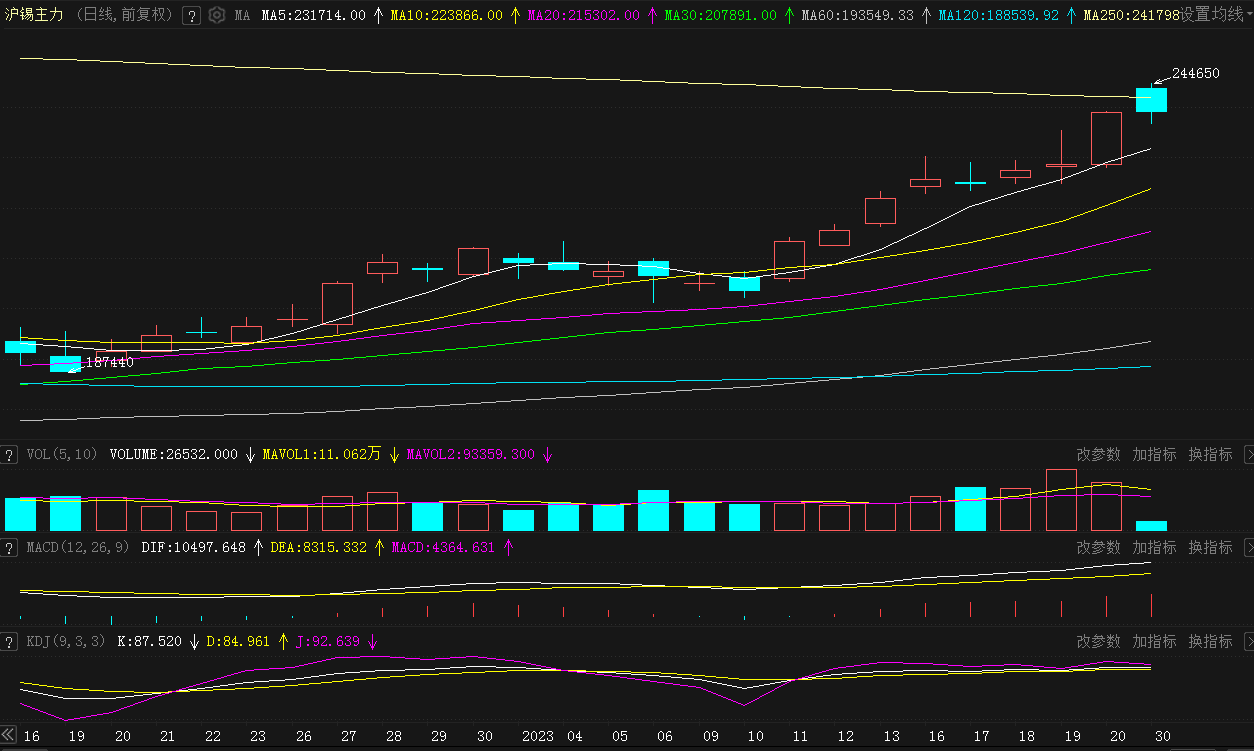Click the 2023 marker on date axis
Screen dimensions: 1254x751
pos(538,737)
